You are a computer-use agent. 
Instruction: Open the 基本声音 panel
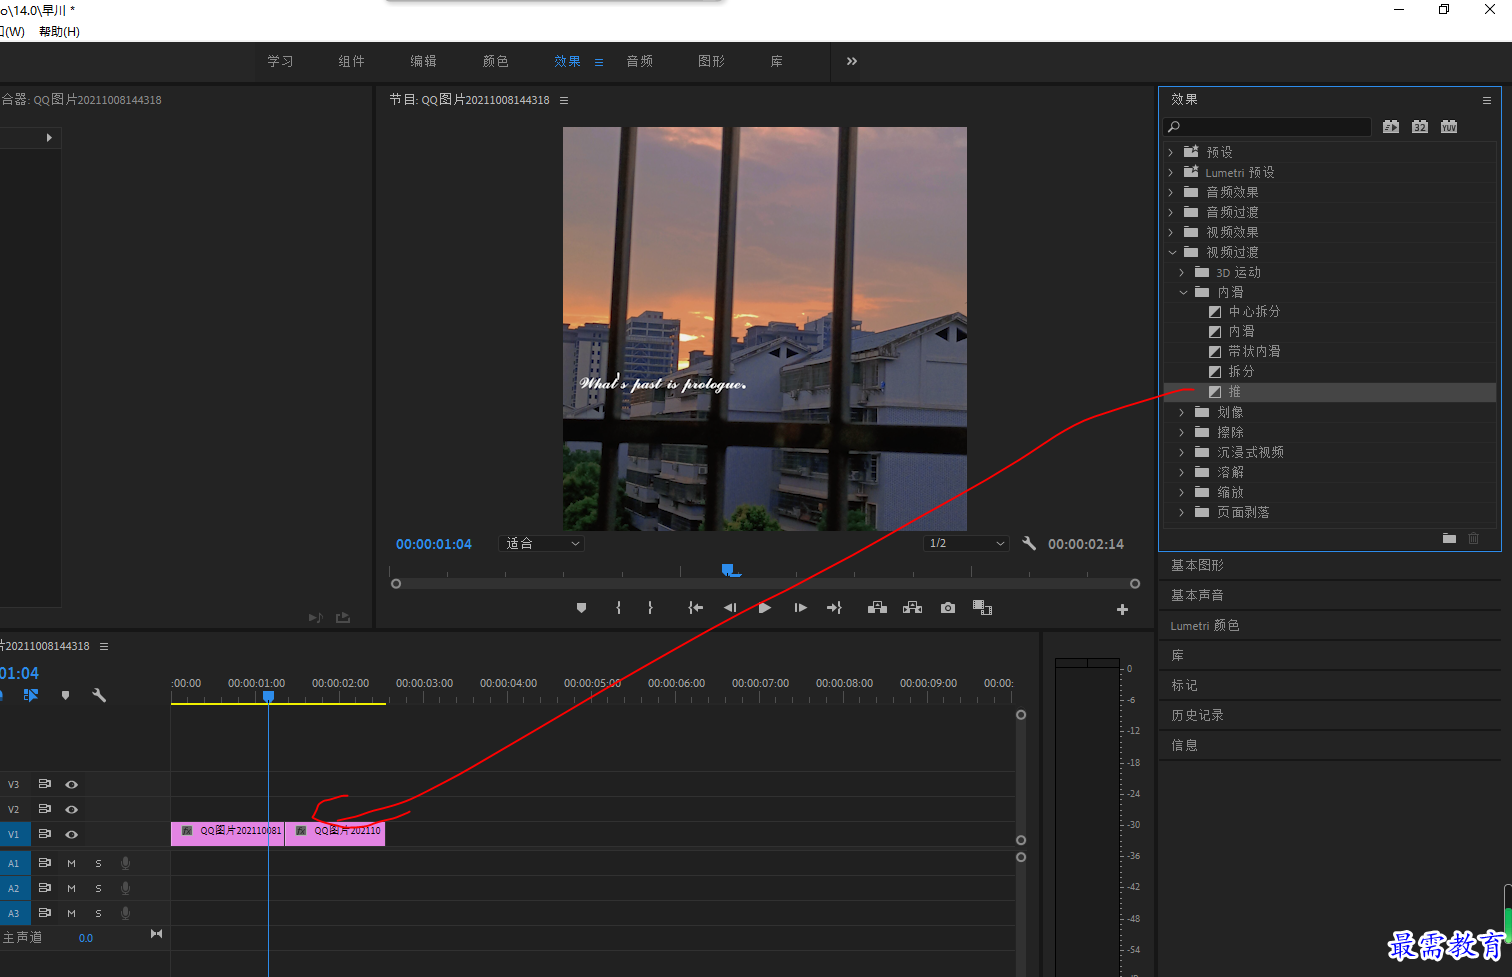pyautogui.click(x=1197, y=595)
